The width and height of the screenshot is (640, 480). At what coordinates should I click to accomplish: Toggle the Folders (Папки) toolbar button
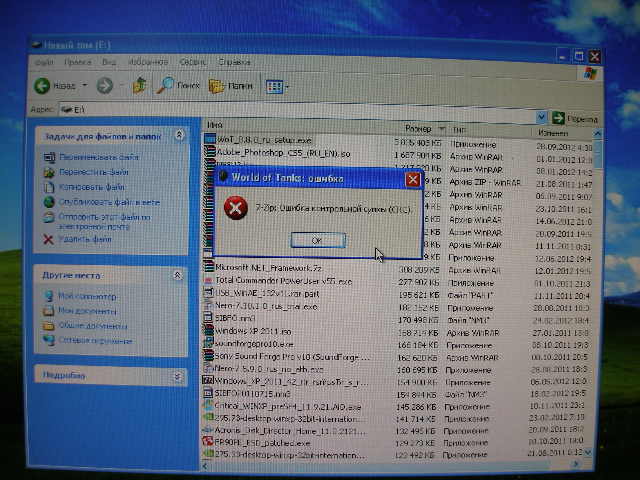click(x=231, y=86)
